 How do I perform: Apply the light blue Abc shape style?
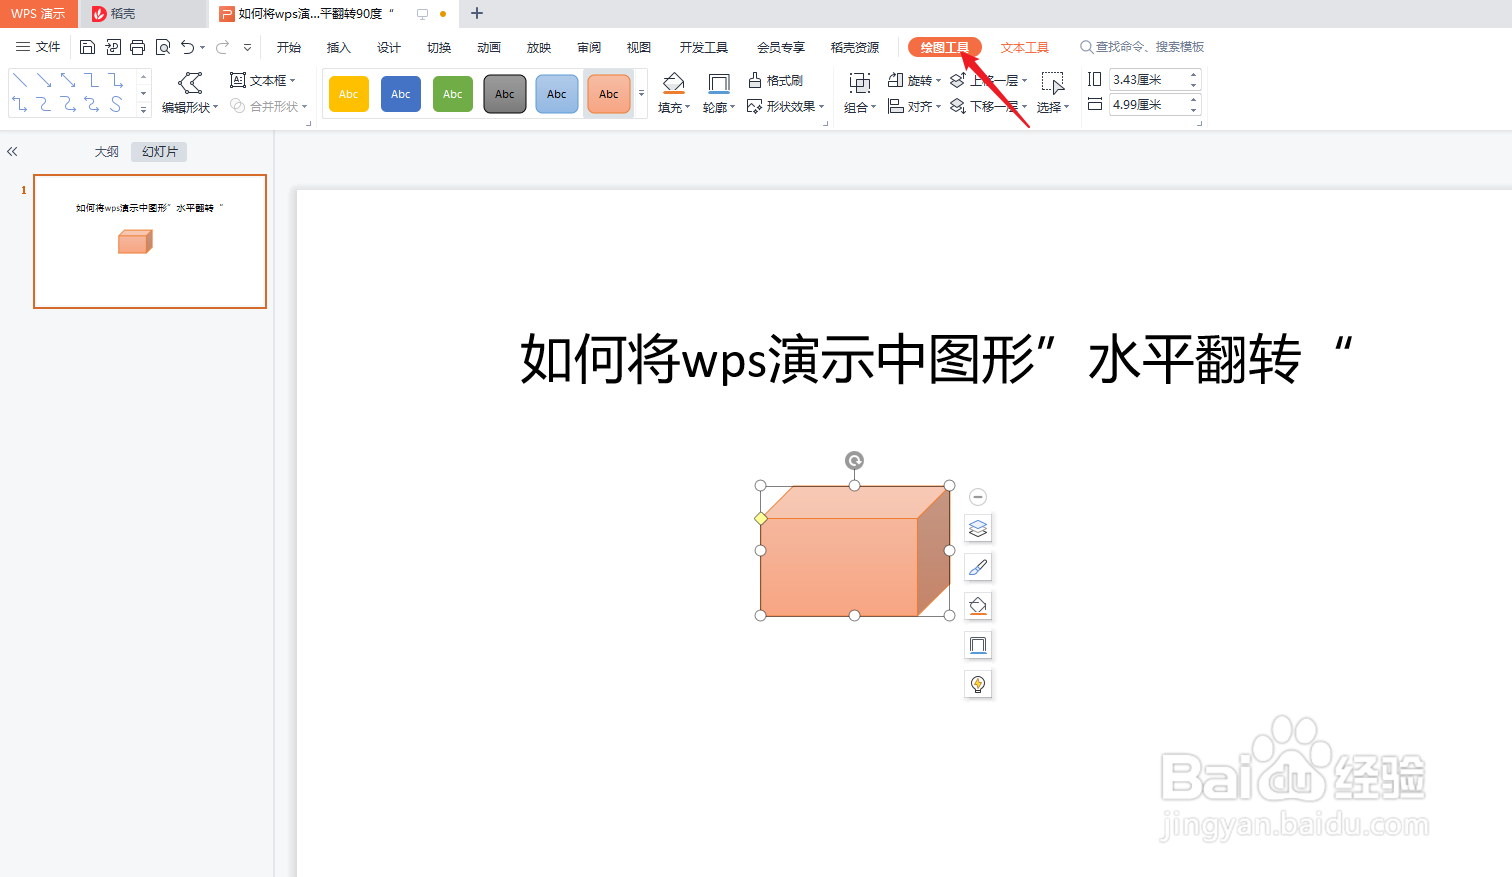pyautogui.click(x=557, y=94)
